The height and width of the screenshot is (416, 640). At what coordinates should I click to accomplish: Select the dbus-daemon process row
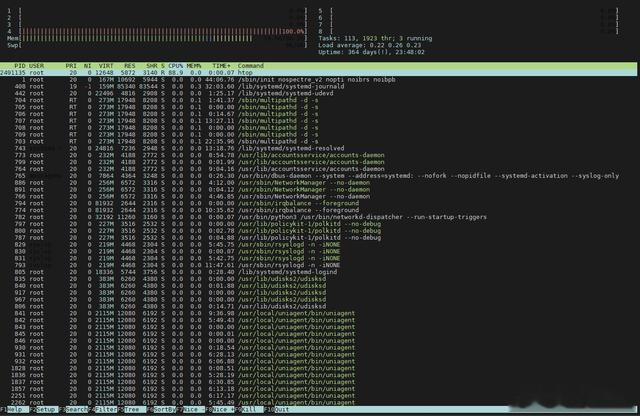point(318,176)
